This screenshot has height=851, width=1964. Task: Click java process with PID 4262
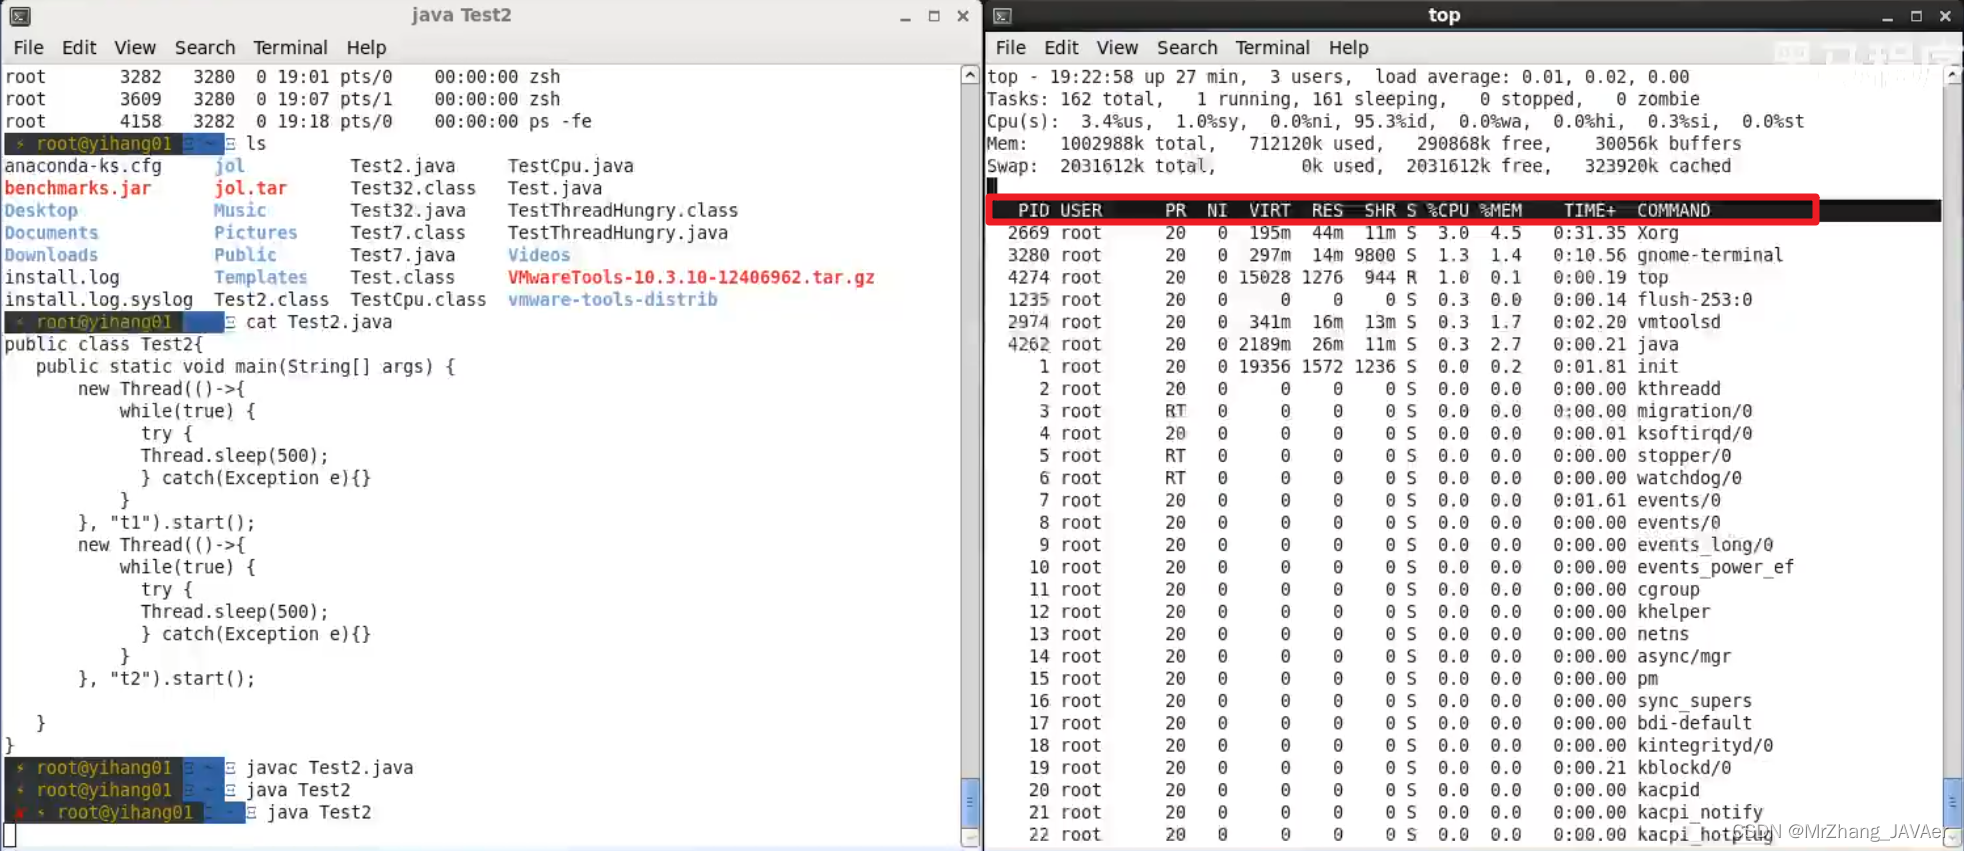coord(1342,344)
